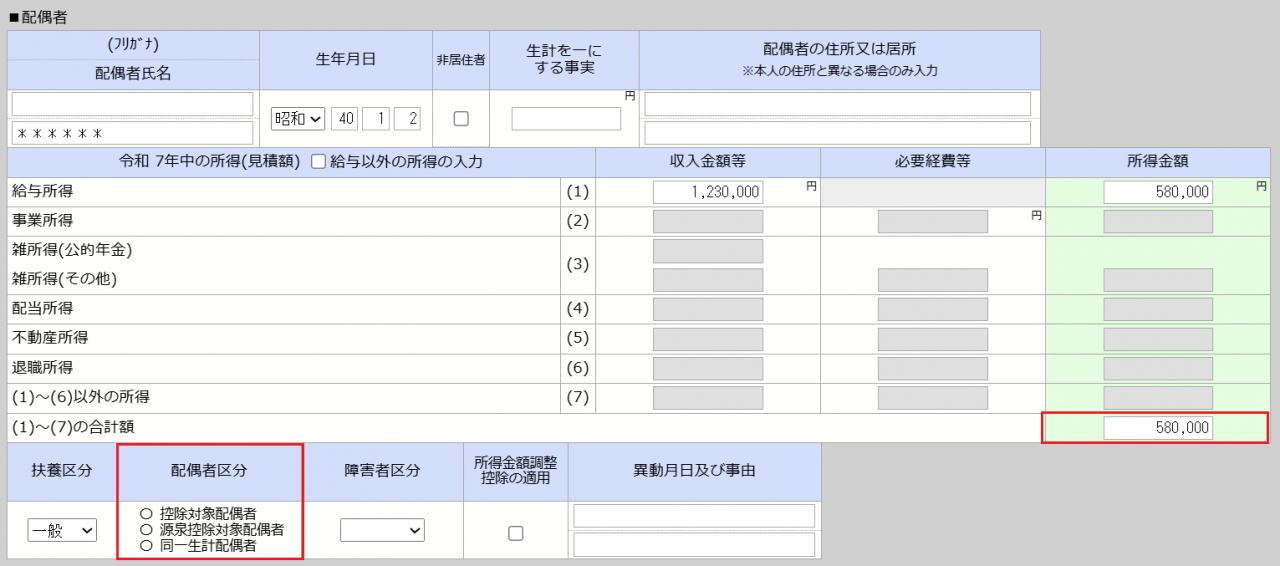Viewport: 1280px width, 566px height.
Task: Select 同一生計配偶者 radio option
Action: (x=146, y=546)
